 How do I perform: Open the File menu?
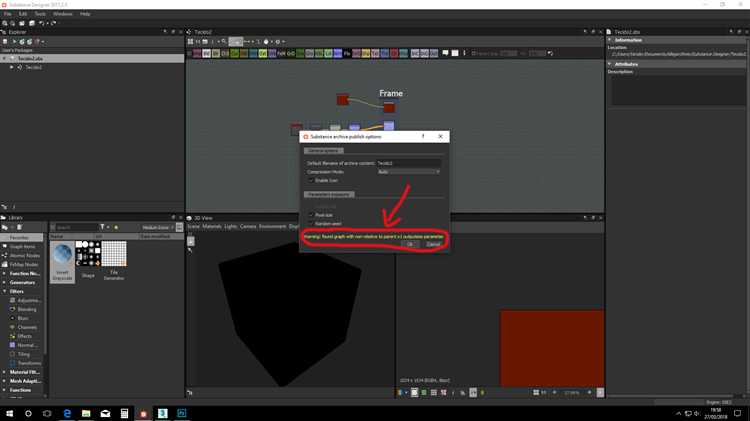point(8,14)
